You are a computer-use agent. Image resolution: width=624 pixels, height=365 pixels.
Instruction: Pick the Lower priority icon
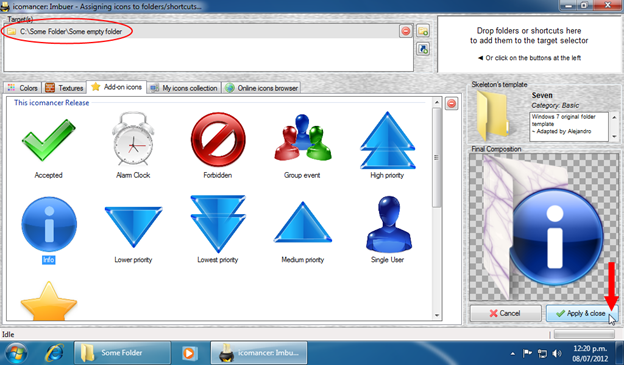[133, 226]
